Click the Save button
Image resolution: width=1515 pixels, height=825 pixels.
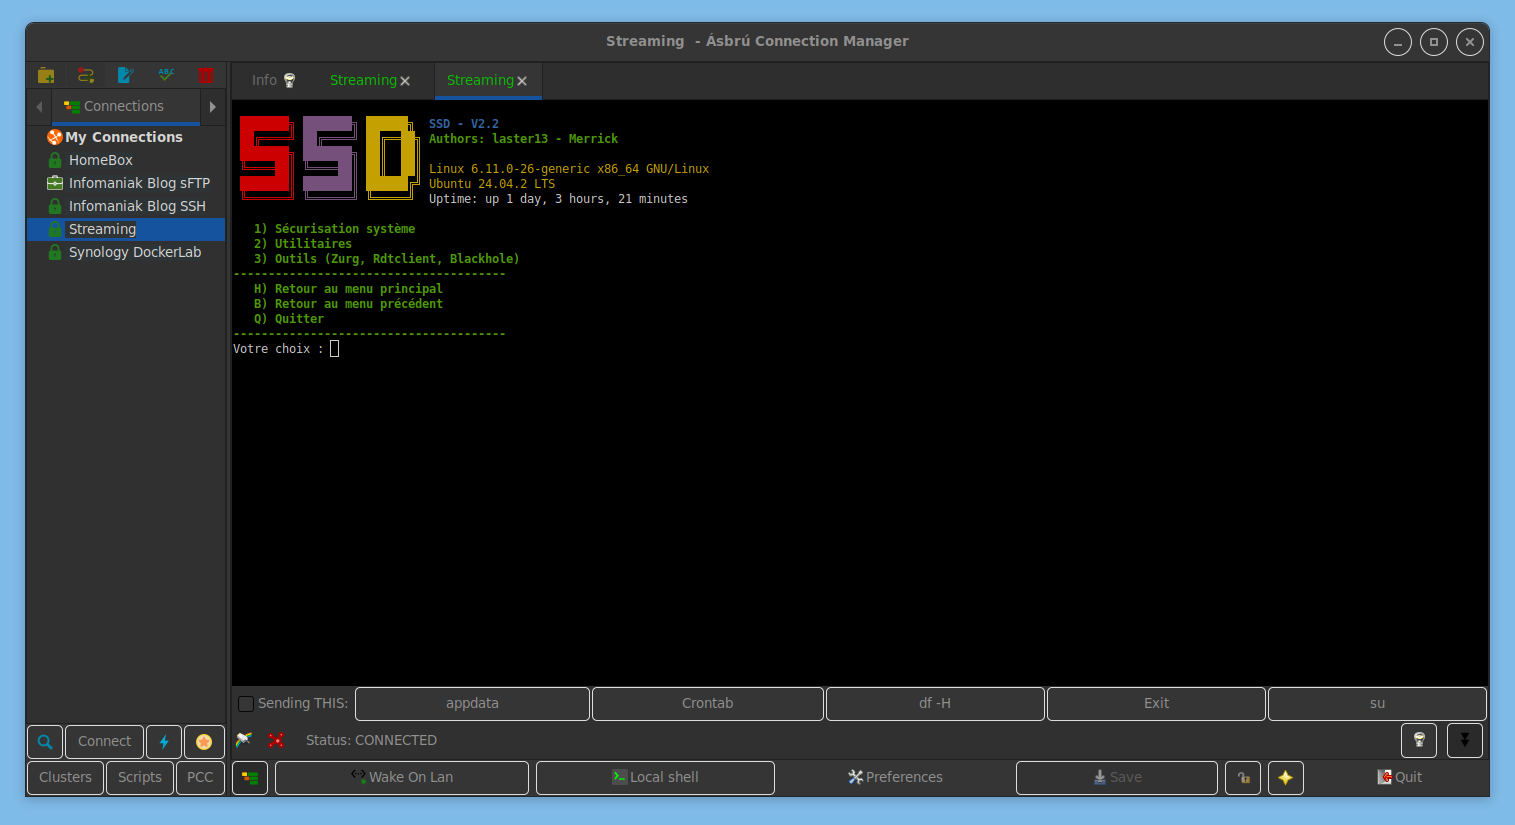pos(1117,778)
